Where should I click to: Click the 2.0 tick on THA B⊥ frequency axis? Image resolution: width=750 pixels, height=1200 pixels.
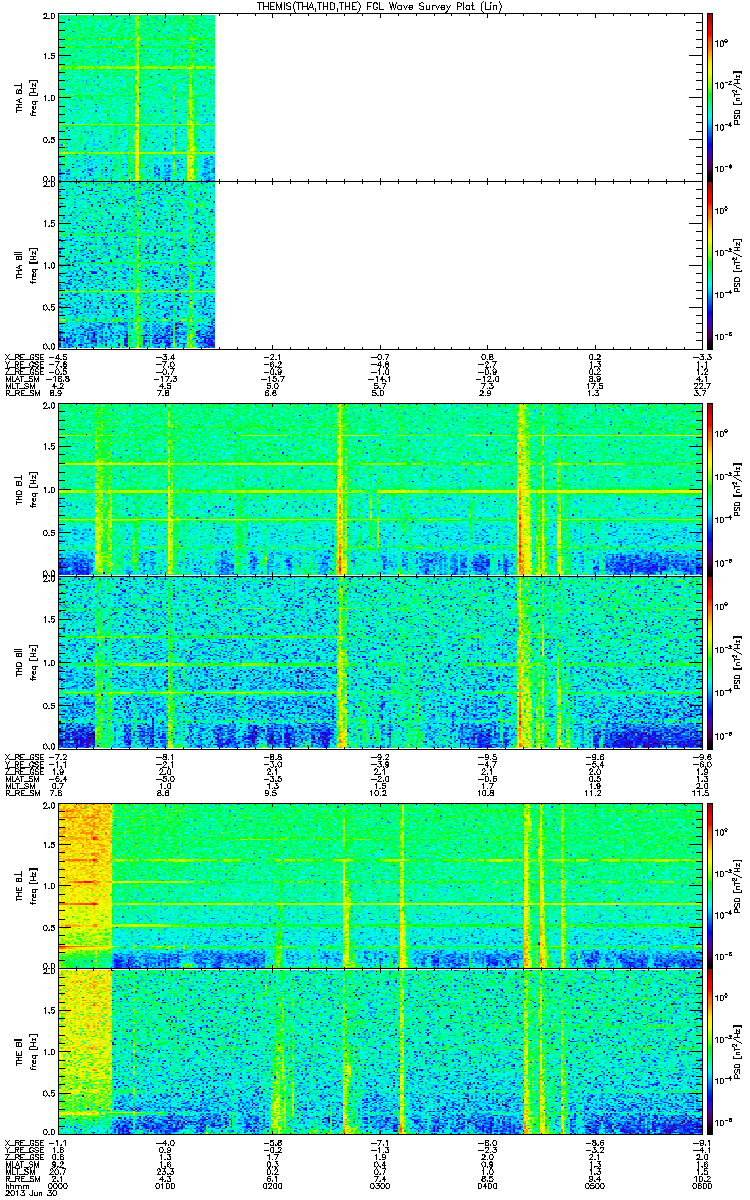coord(49,18)
